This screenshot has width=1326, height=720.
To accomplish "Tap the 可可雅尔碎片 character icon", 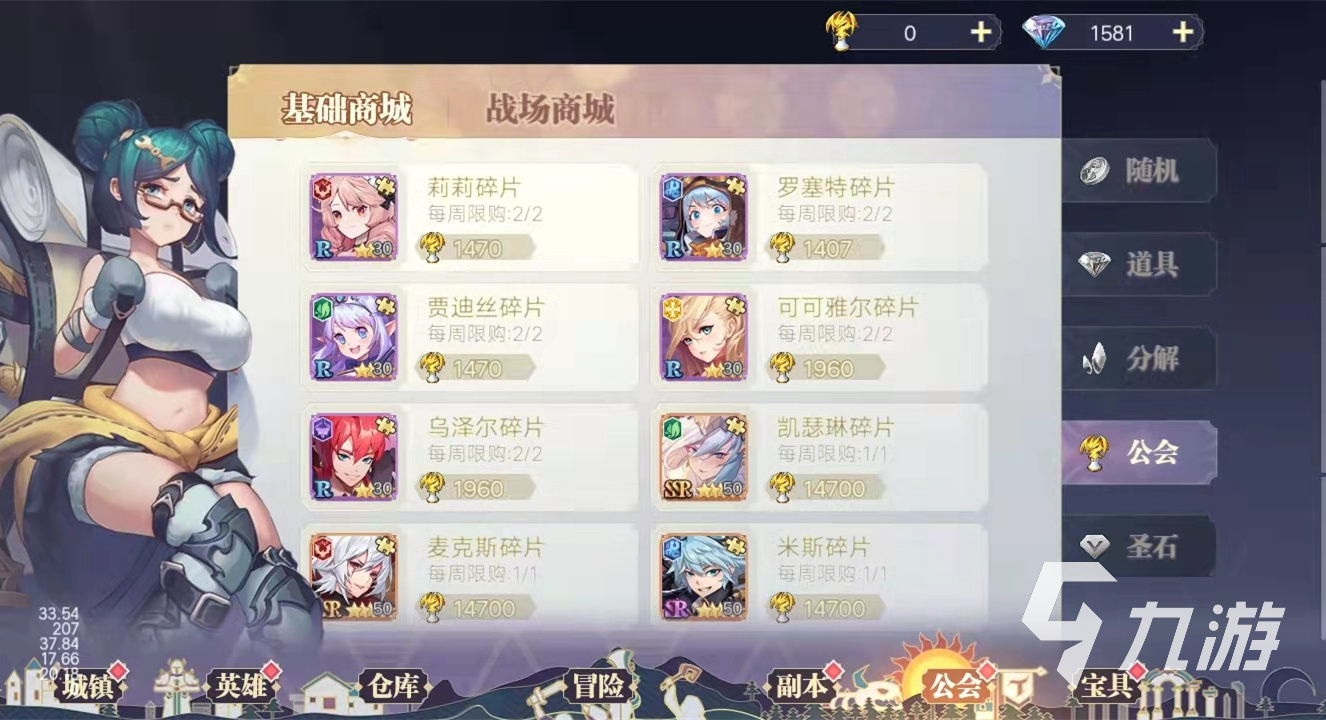I will coord(703,337).
